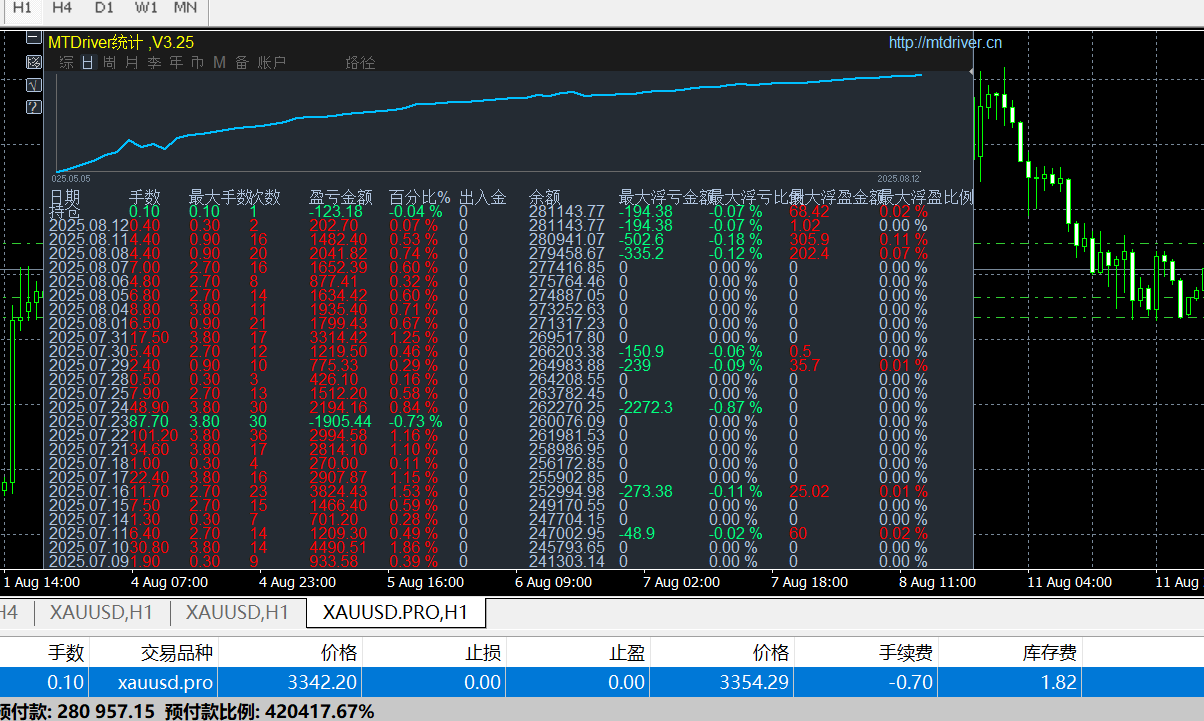Viewport: 1204px width, 721px height.
Task: Open help via the question mark icon
Action: [33, 107]
